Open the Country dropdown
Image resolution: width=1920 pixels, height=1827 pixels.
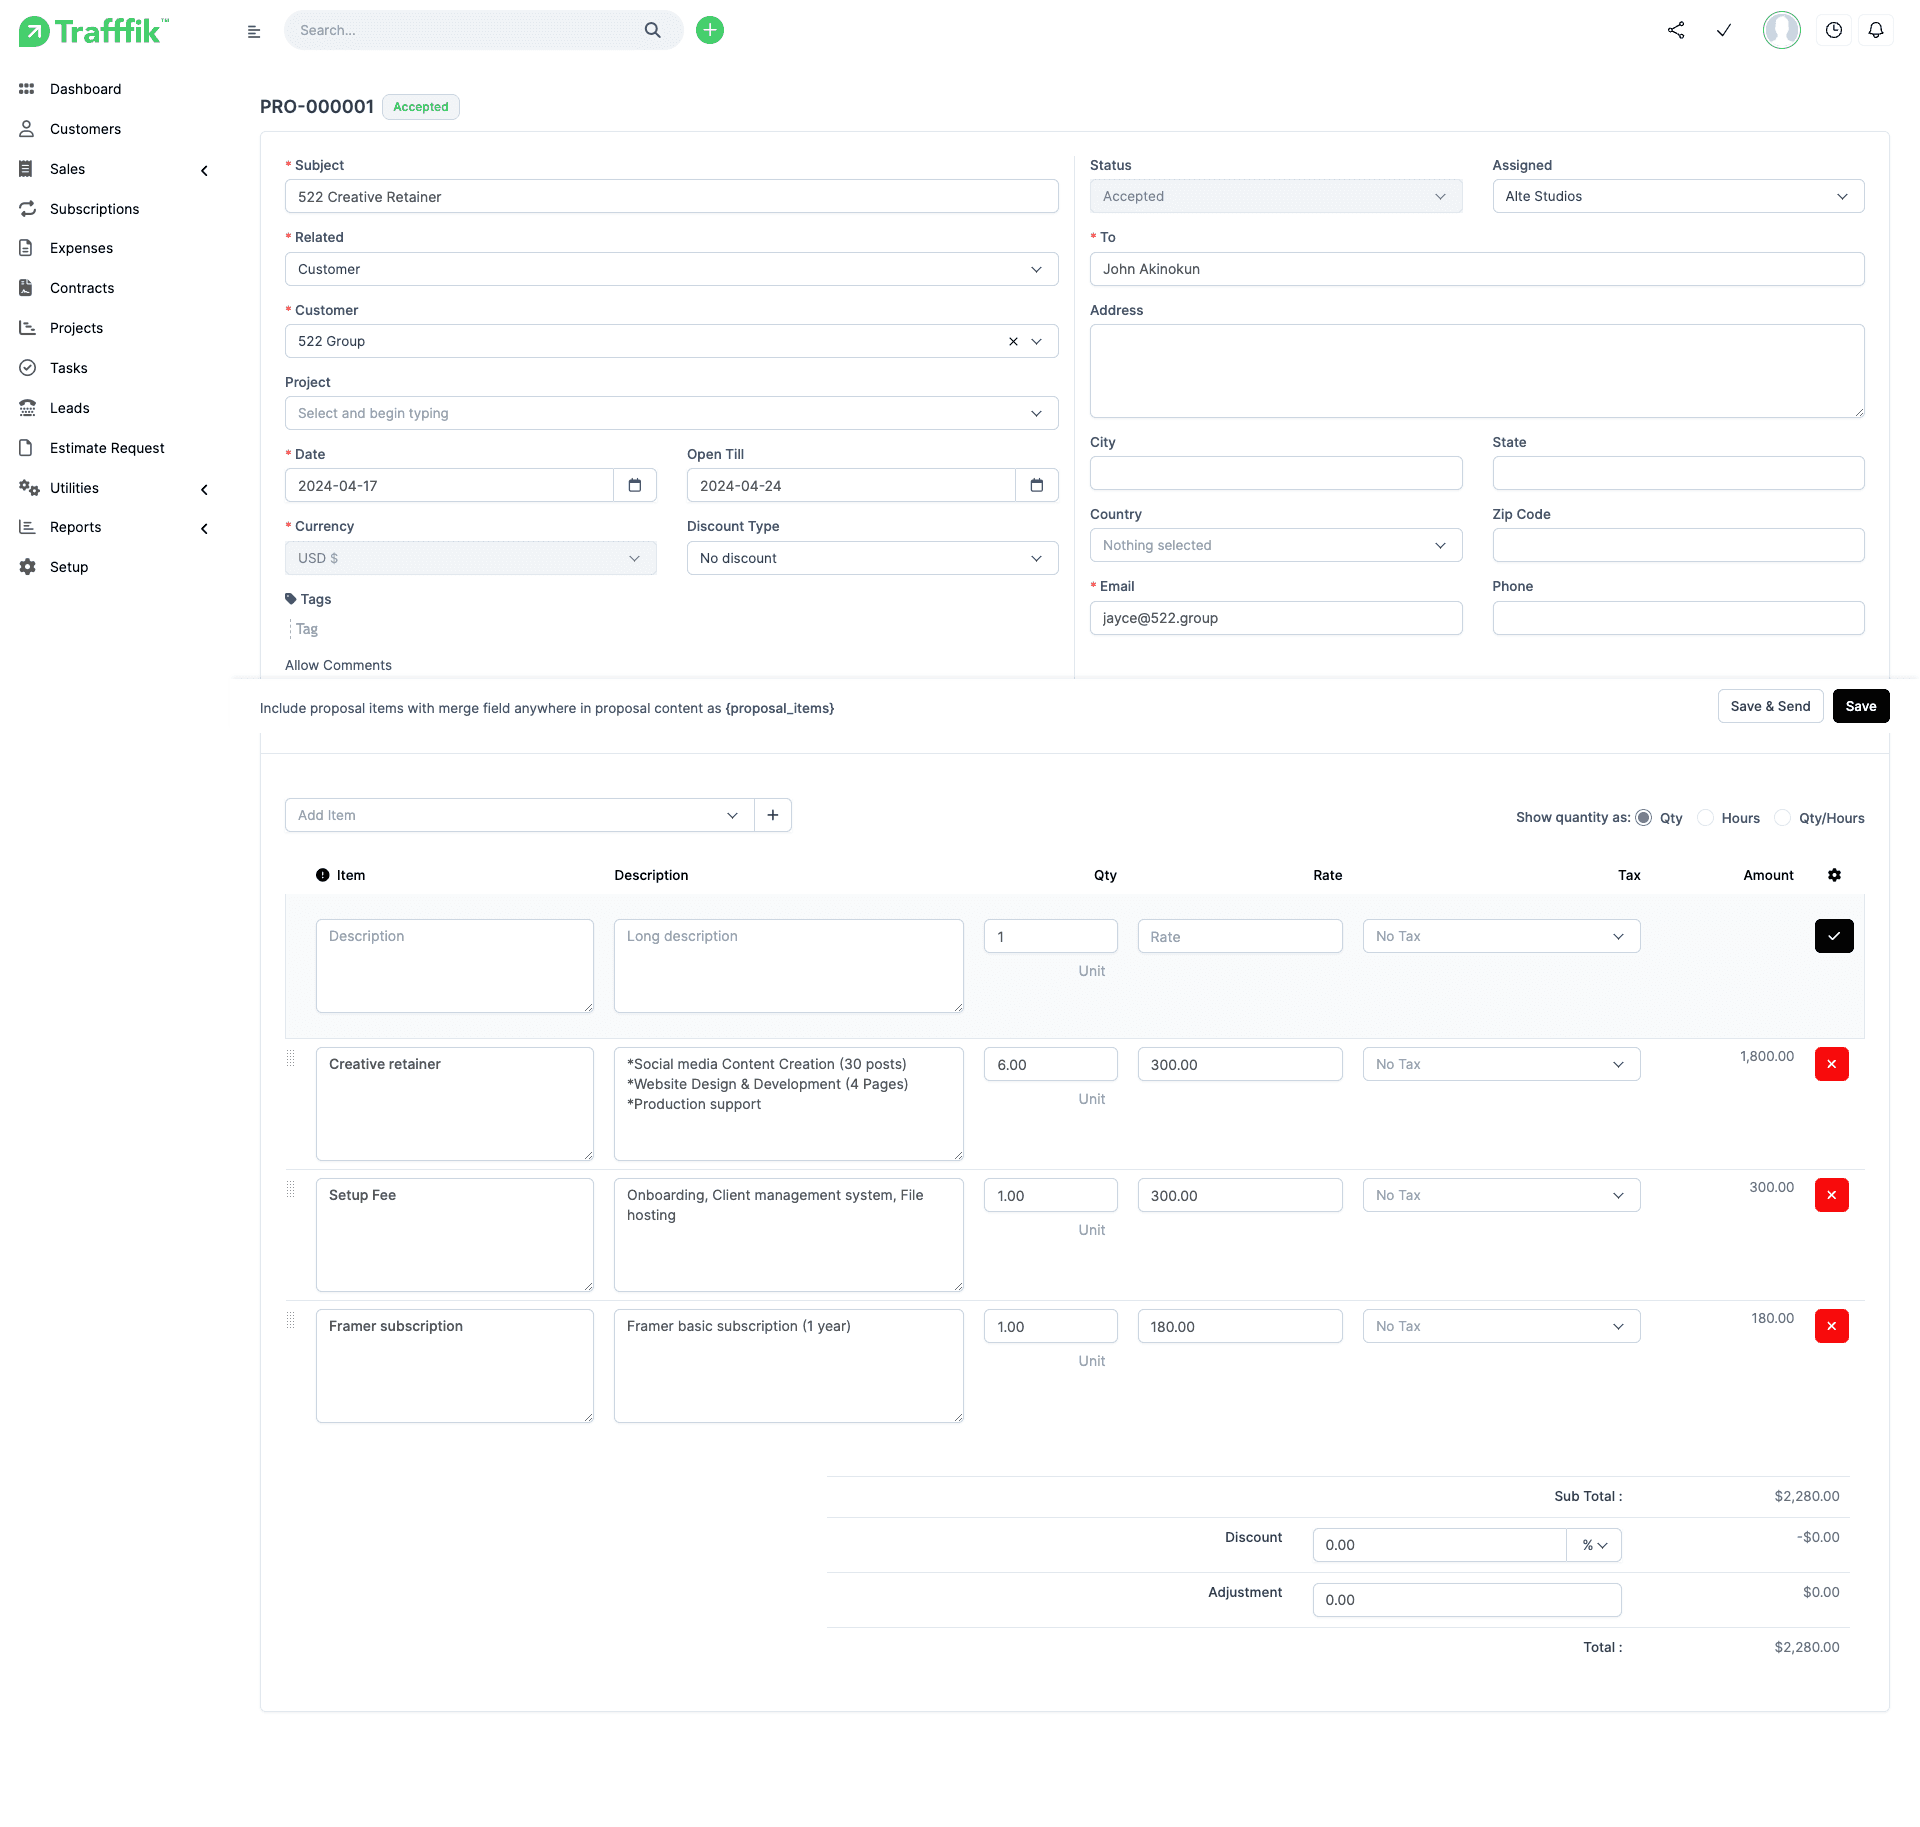coord(1276,545)
